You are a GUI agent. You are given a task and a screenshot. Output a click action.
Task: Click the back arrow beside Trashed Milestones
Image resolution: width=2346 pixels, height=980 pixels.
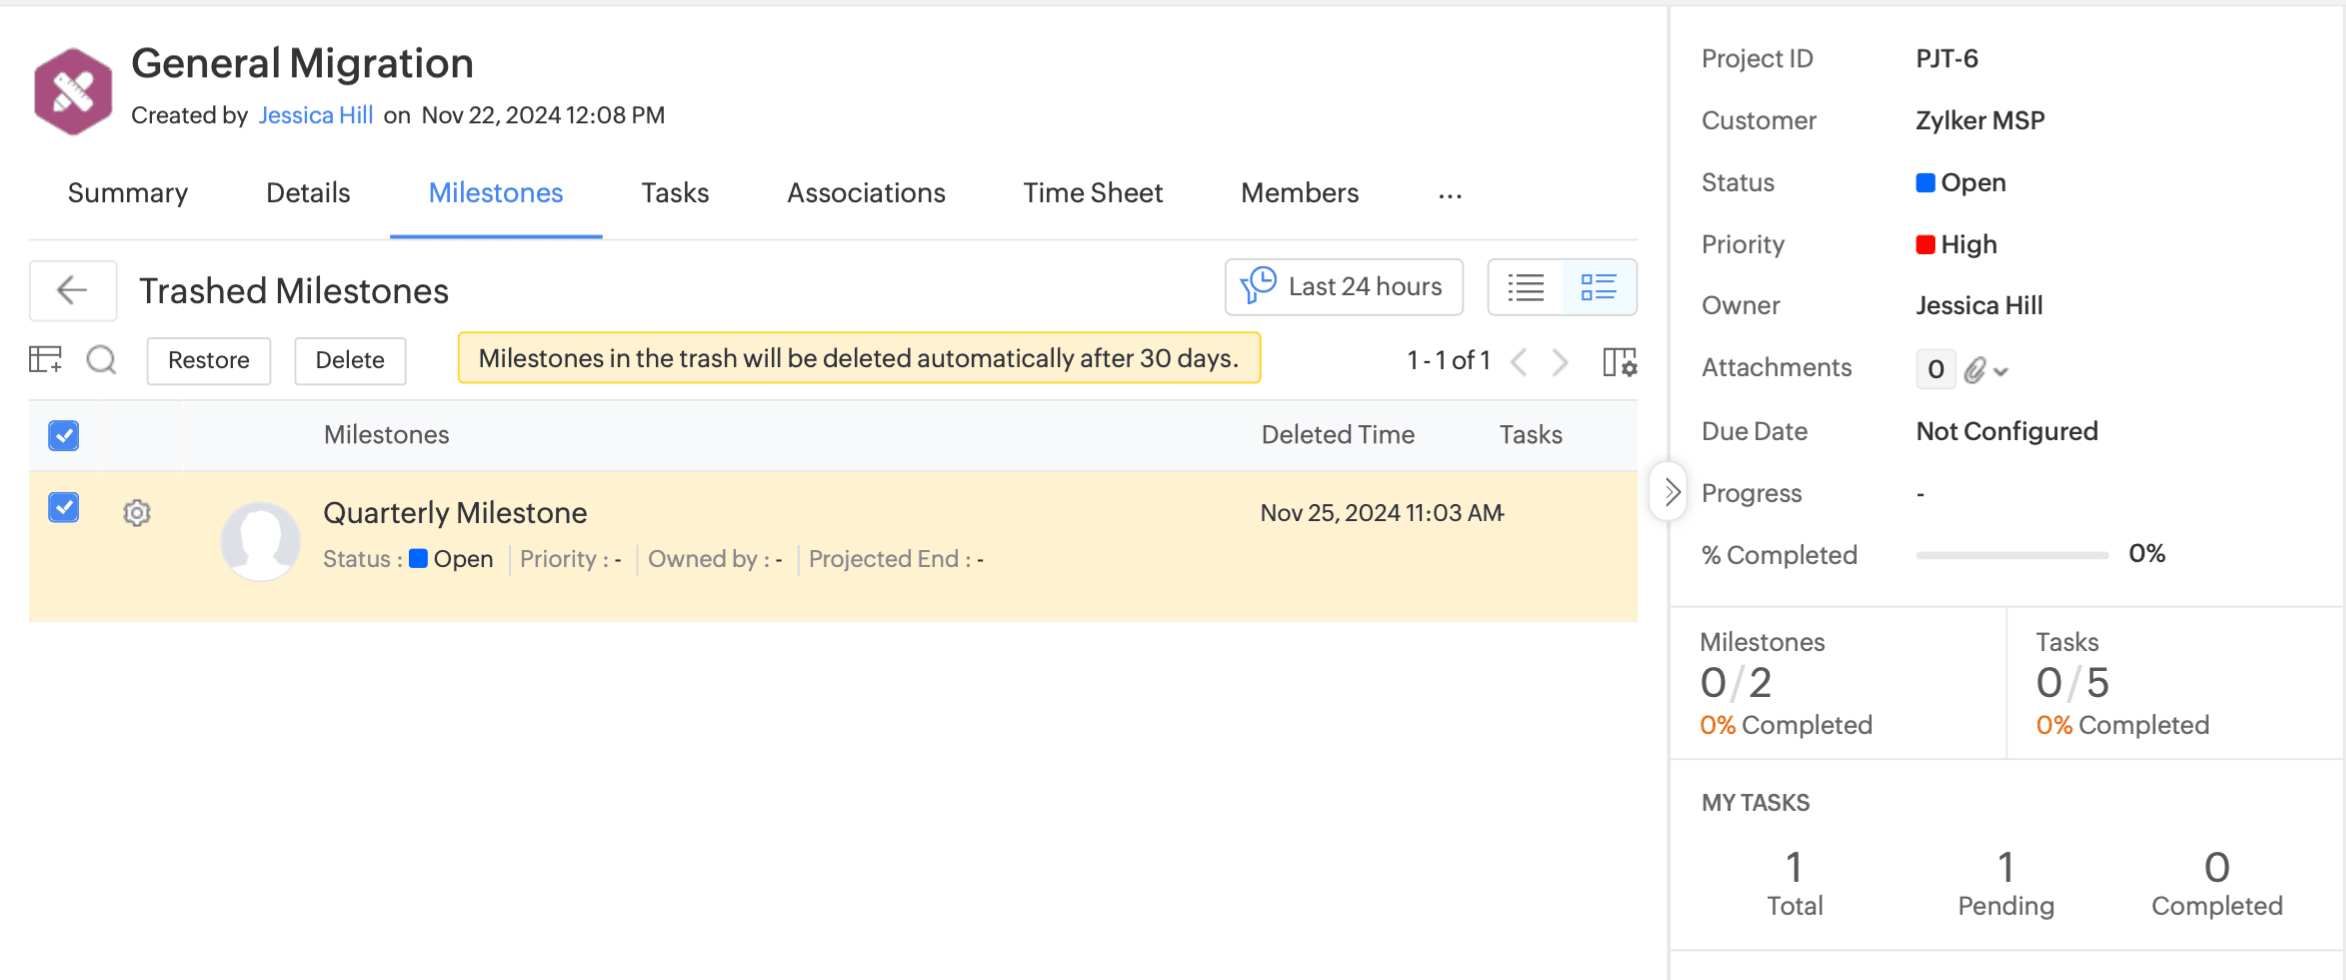point(72,291)
